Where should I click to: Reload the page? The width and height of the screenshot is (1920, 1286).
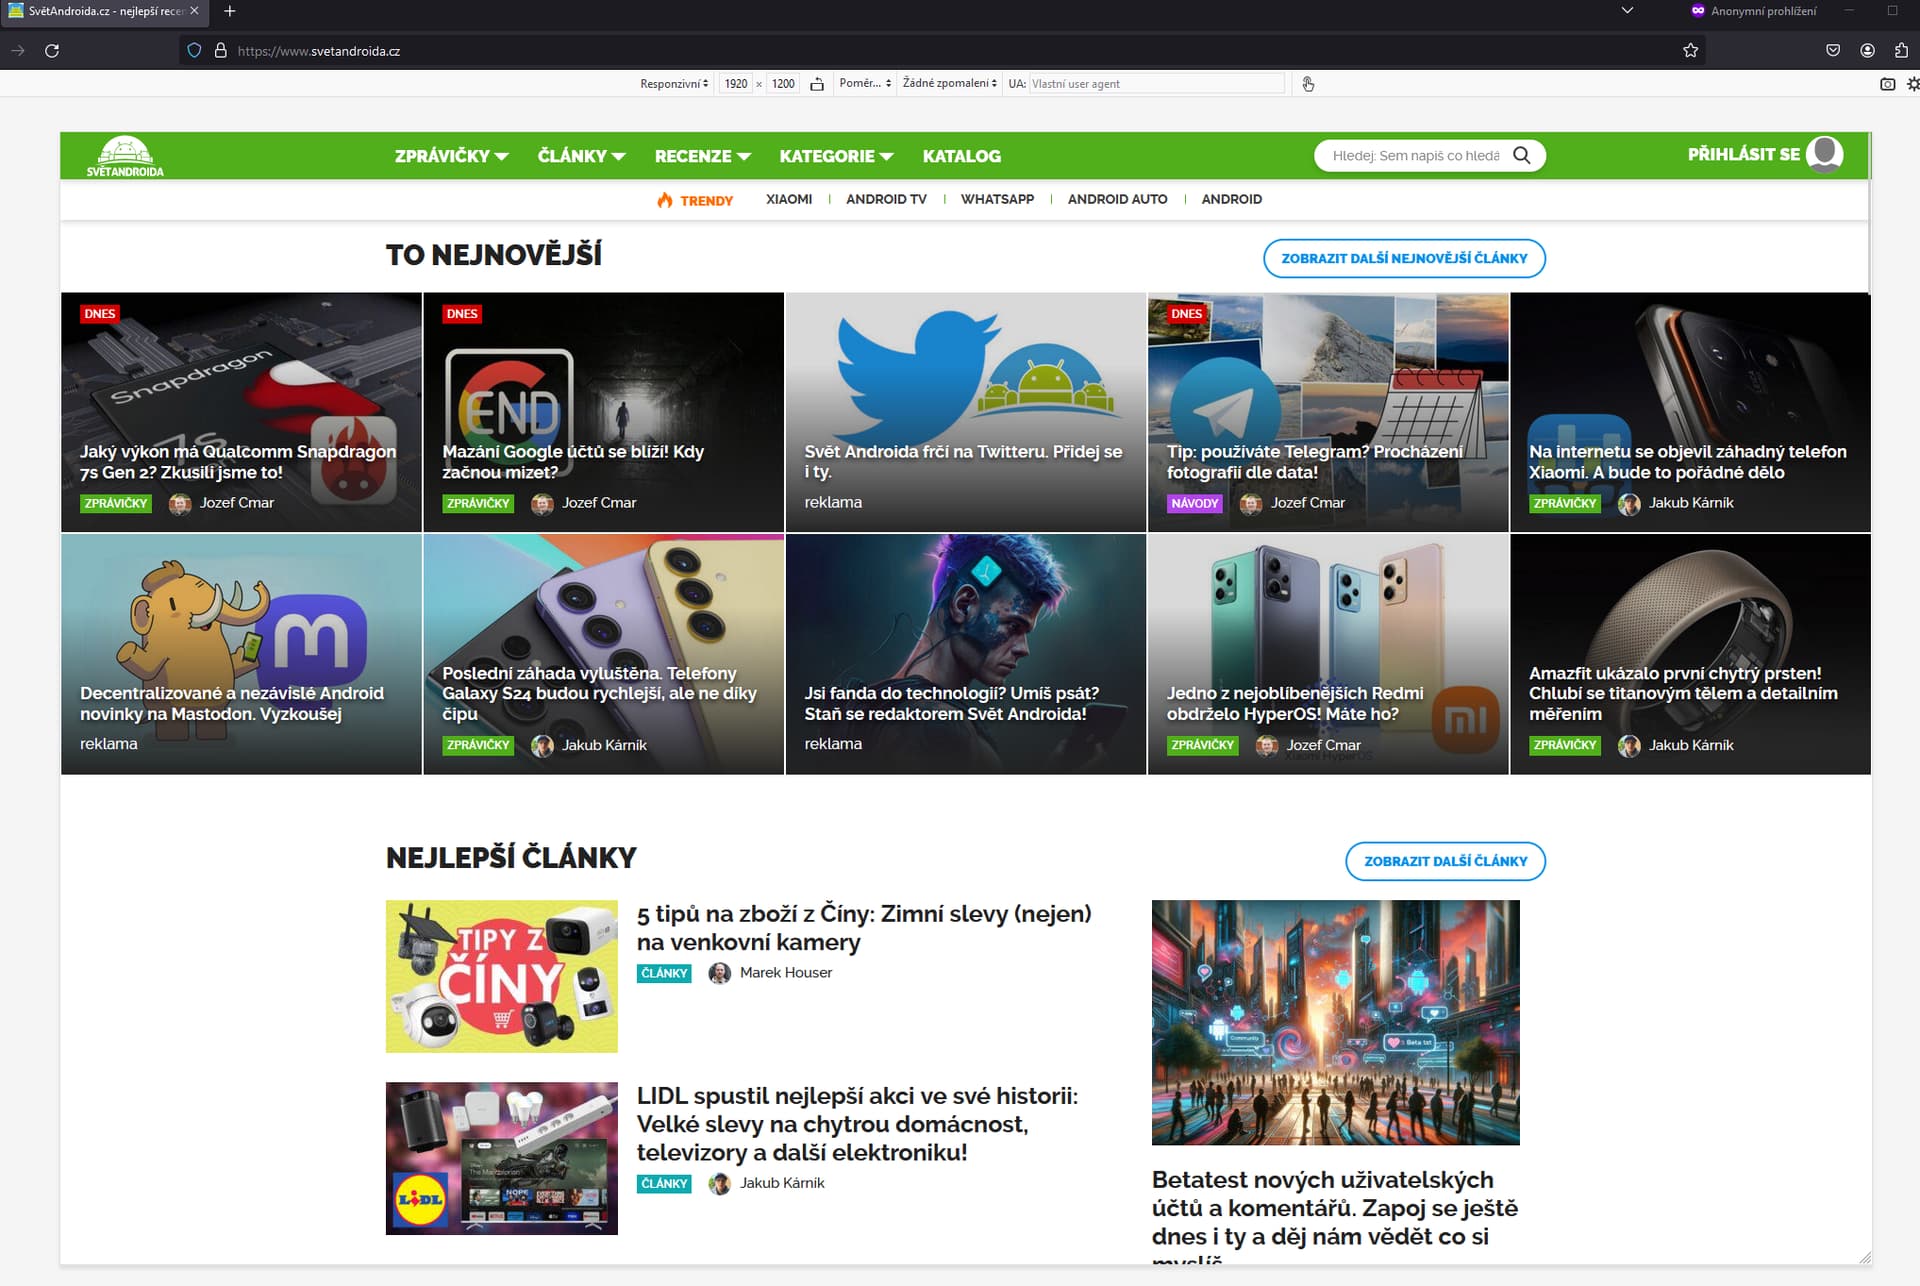tap(52, 50)
